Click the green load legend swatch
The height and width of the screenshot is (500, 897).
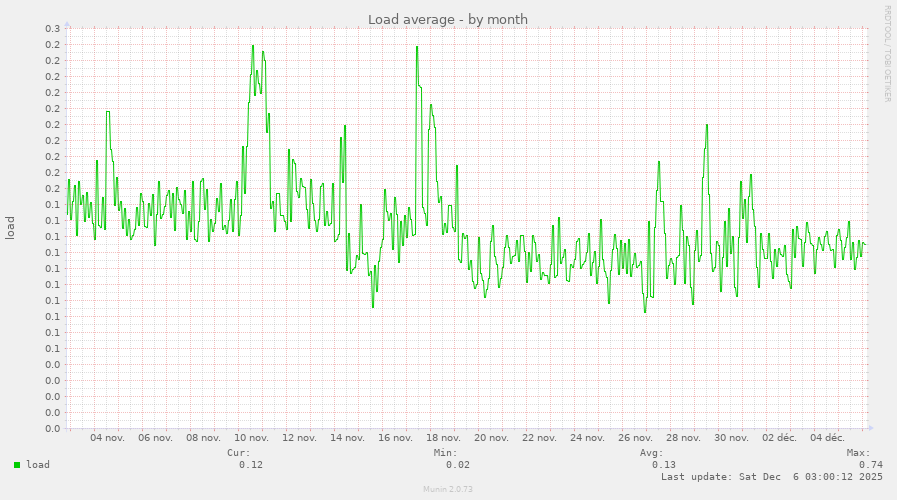17,465
